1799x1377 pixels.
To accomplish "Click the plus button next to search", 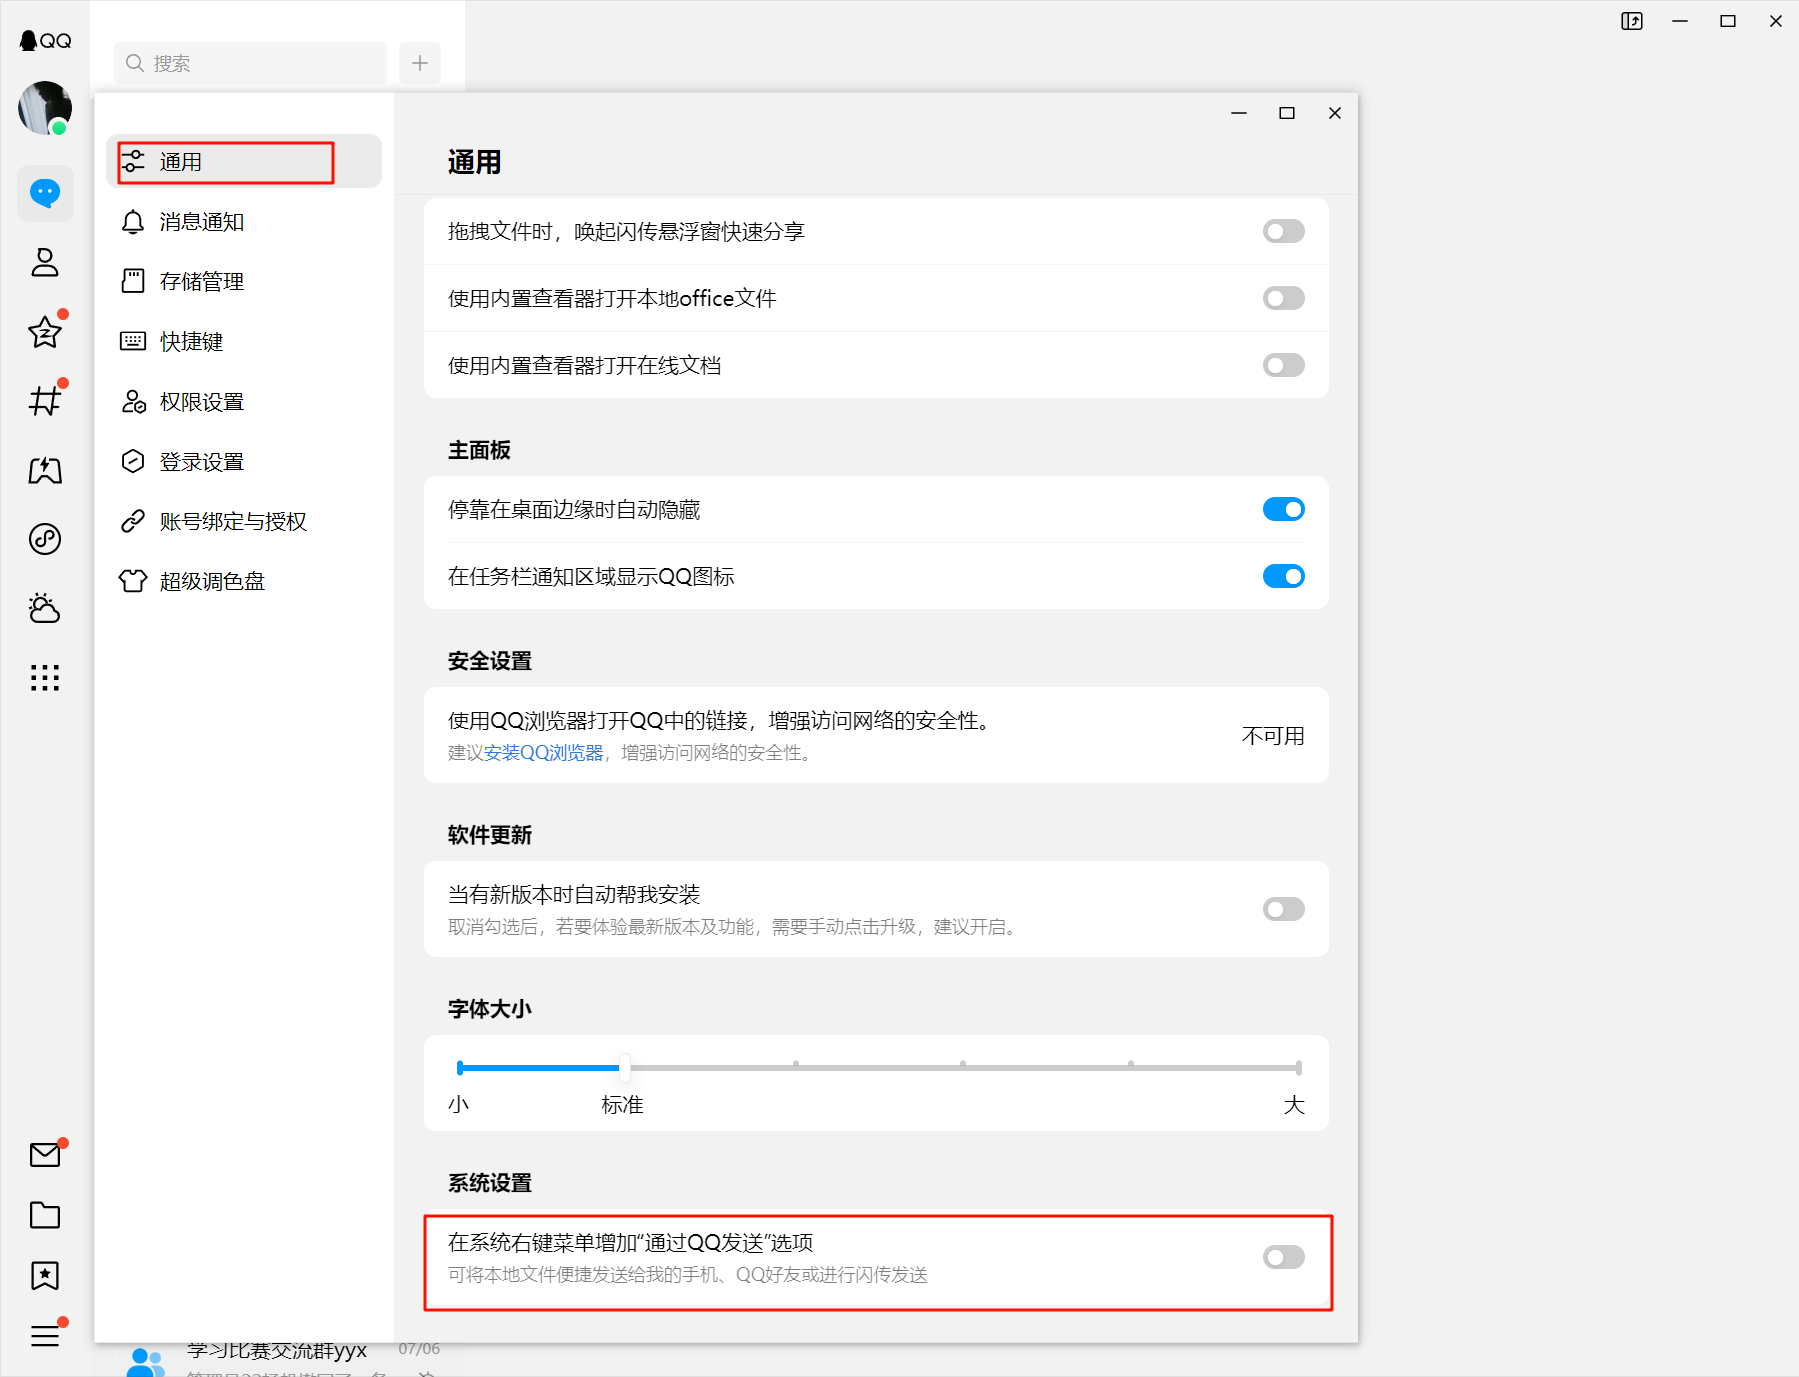I will tap(420, 63).
